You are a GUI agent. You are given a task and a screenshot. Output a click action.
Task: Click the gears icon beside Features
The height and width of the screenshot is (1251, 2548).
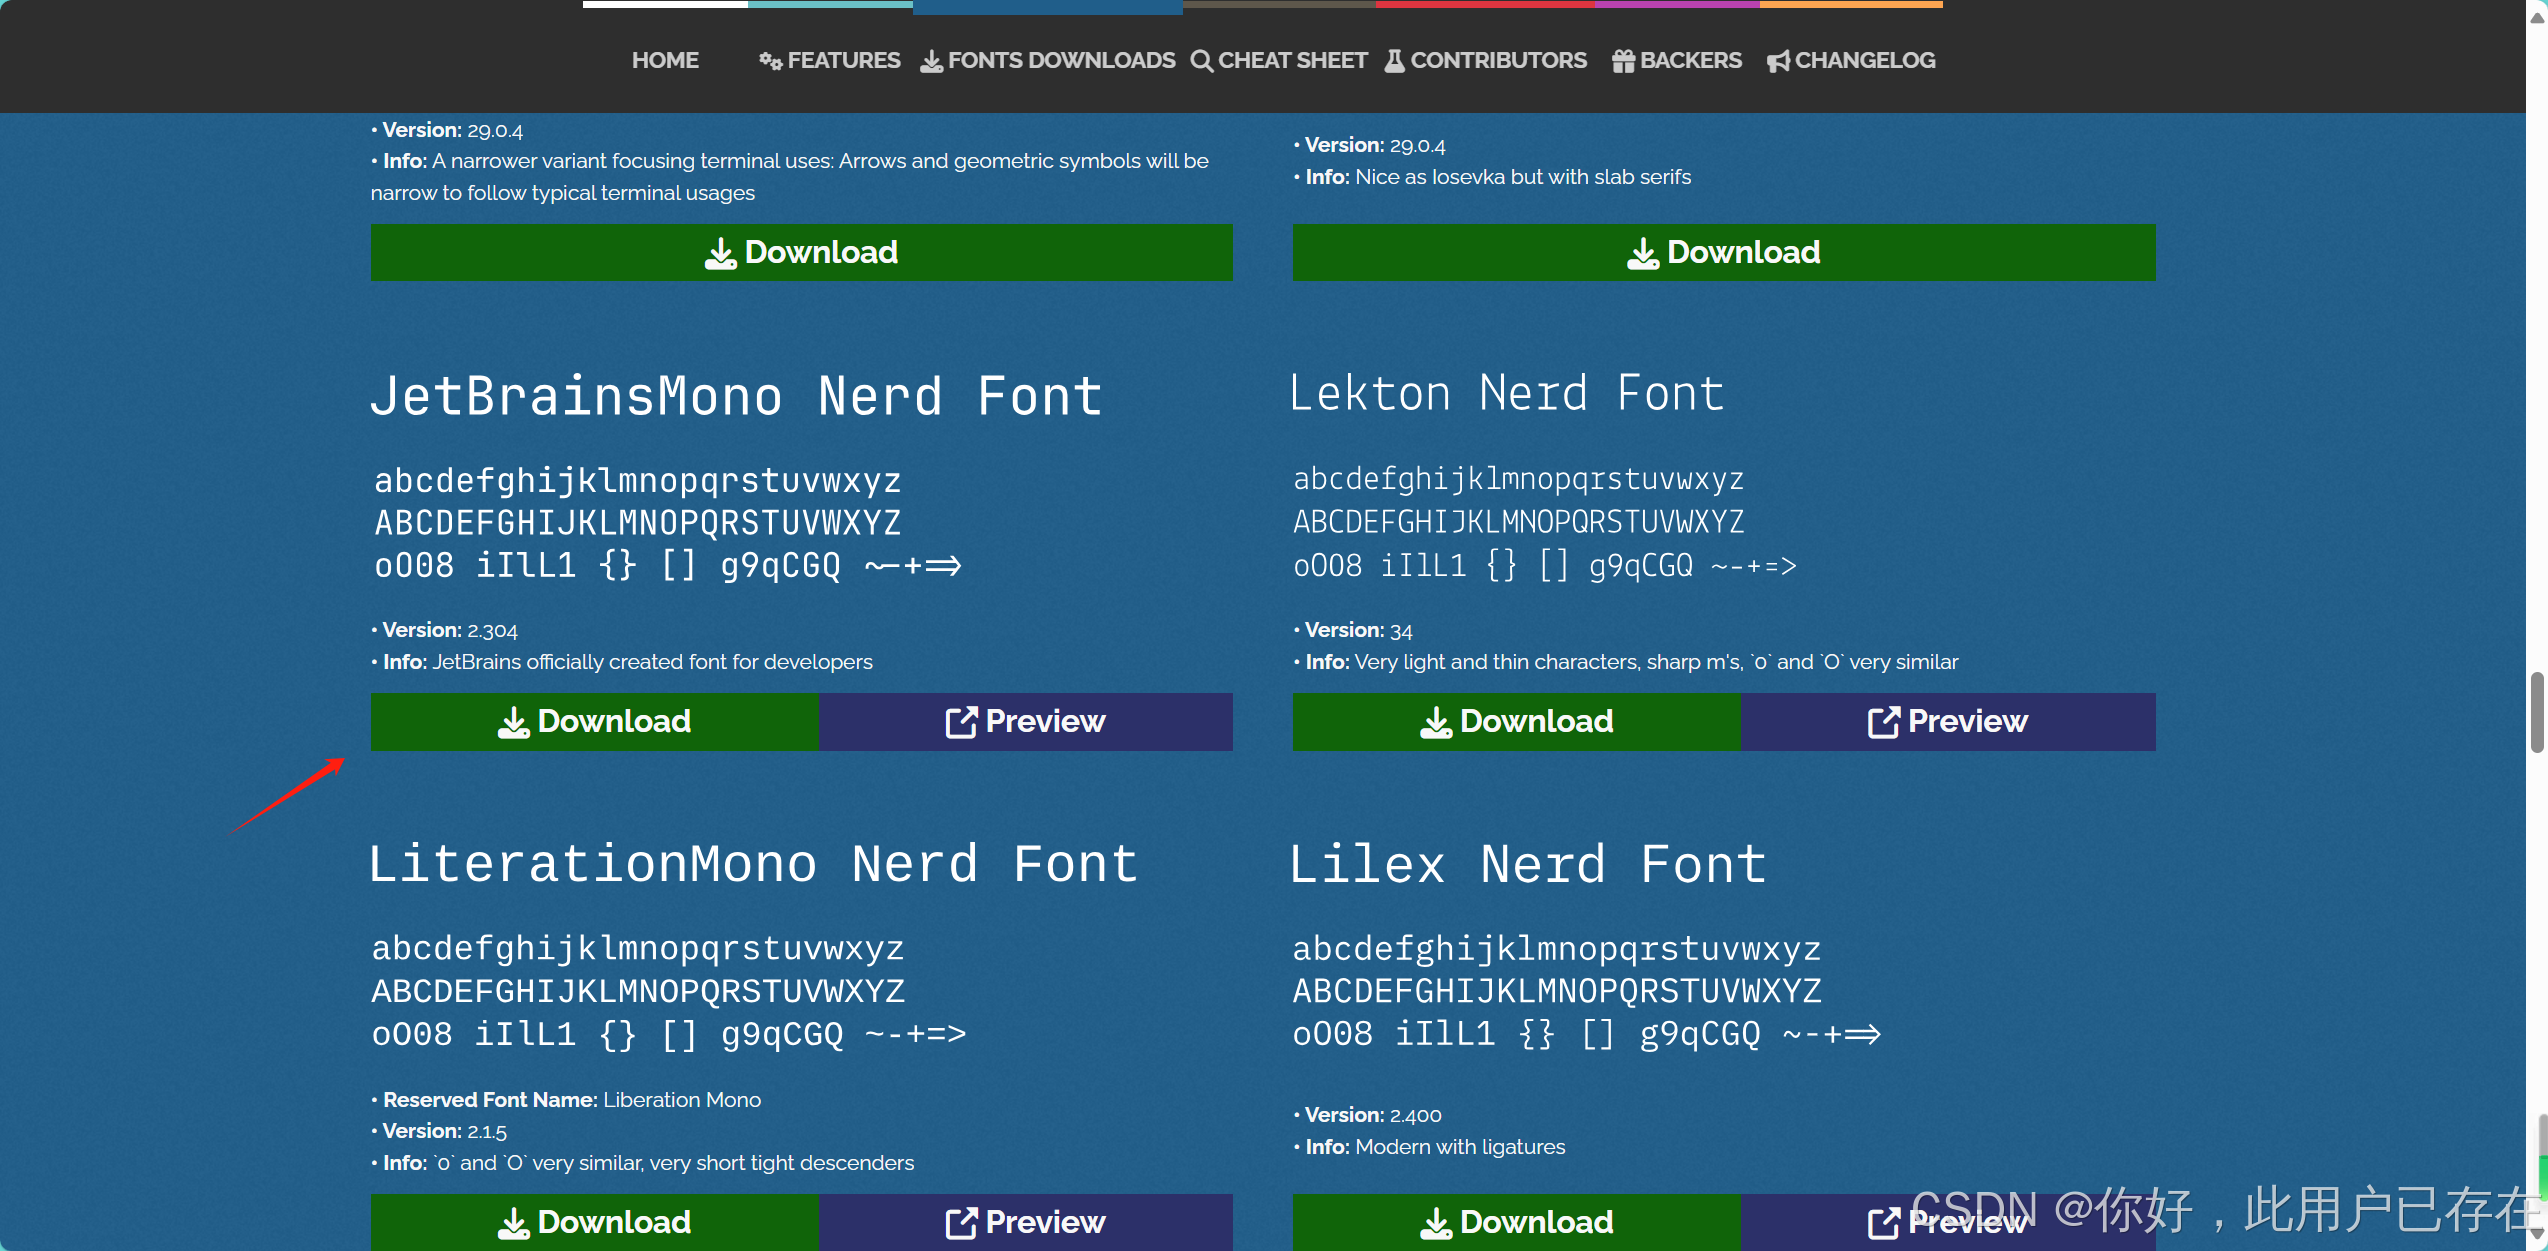770,61
